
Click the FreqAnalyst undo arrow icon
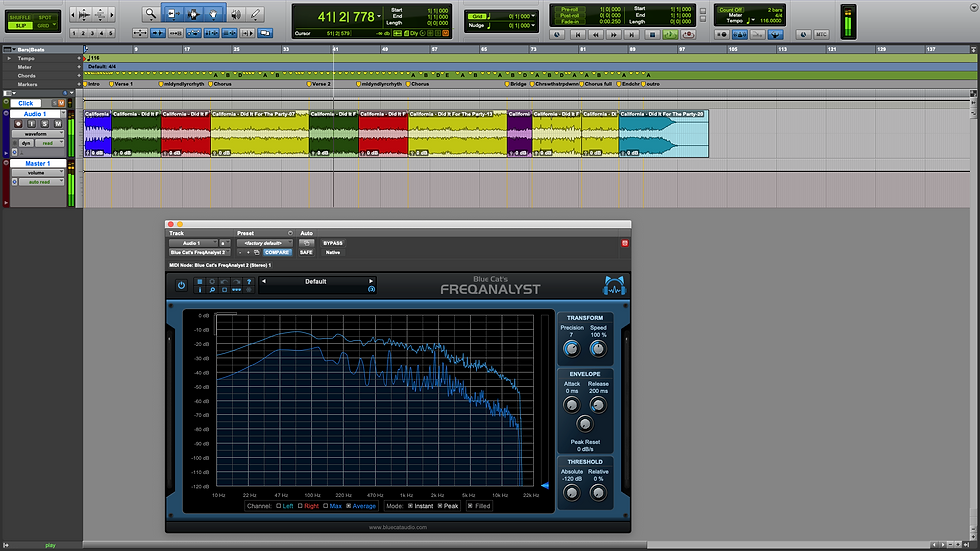pos(224,282)
